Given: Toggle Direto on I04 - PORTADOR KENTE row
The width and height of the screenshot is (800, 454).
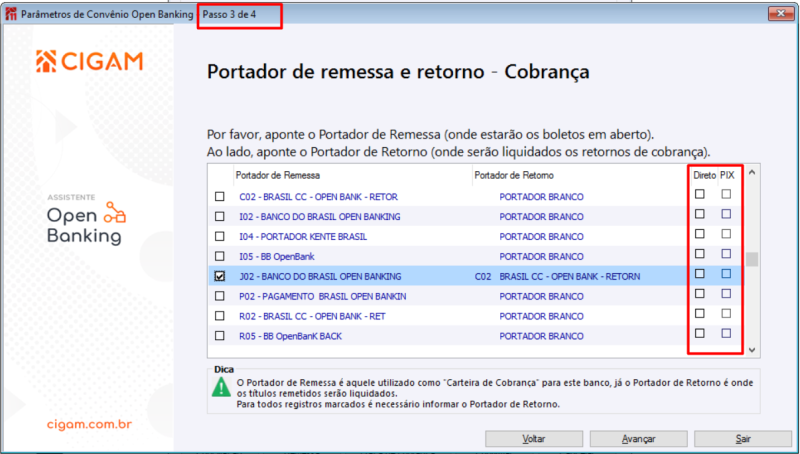Looking at the screenshot, I should [x=700, y=234].
